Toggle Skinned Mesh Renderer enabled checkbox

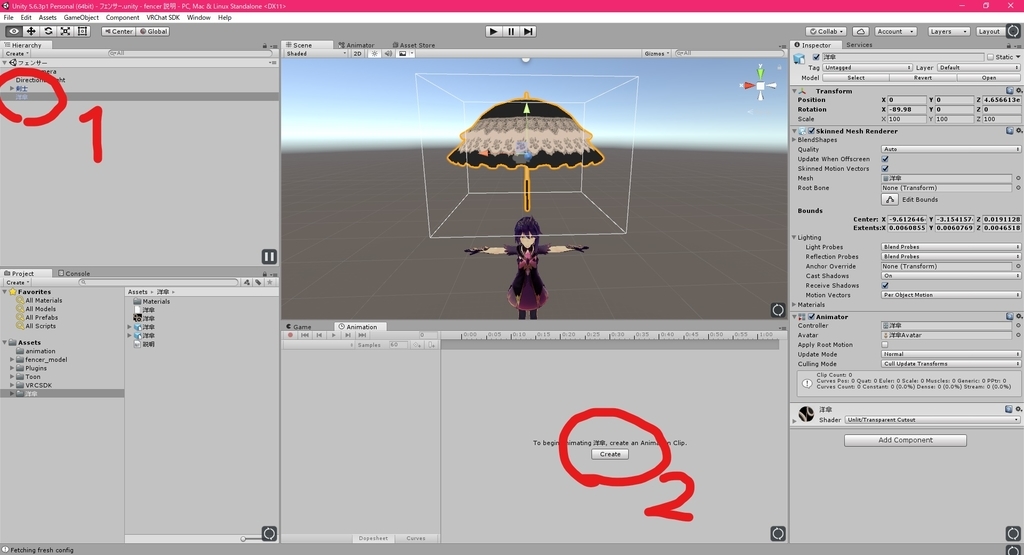point(811,131)
